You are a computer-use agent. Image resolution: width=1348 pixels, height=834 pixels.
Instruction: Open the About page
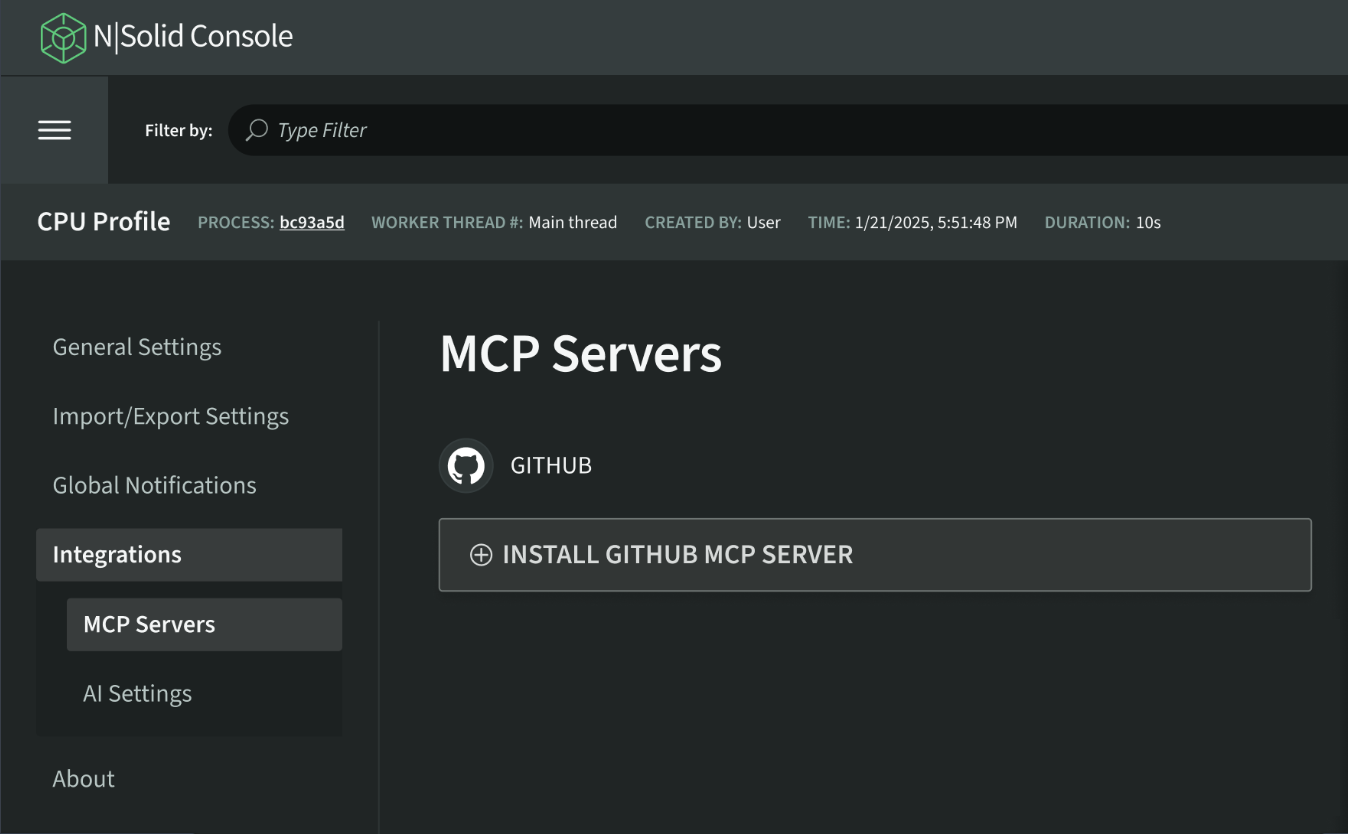pos(83,778)
